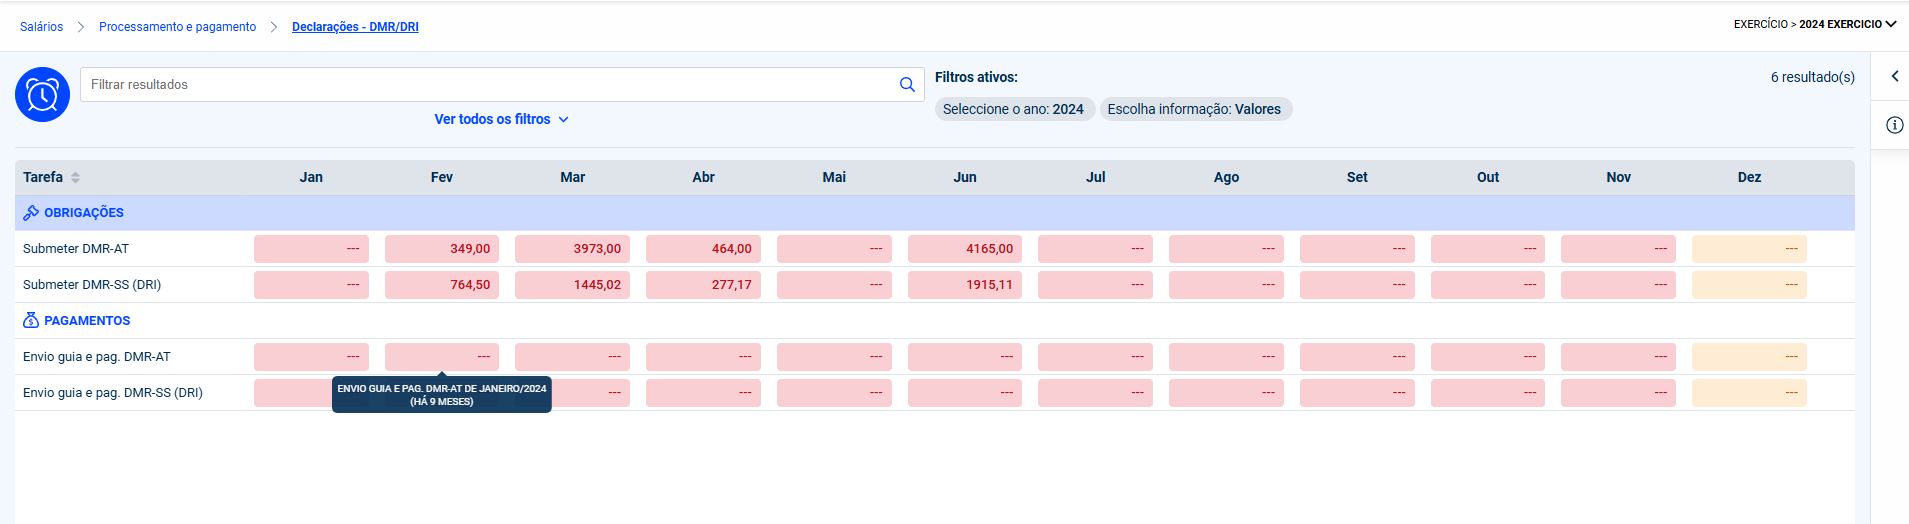The height and width of the screenshot is (524, 1909).
Task: Open cell with value 464,00
Action: (703, 249)
